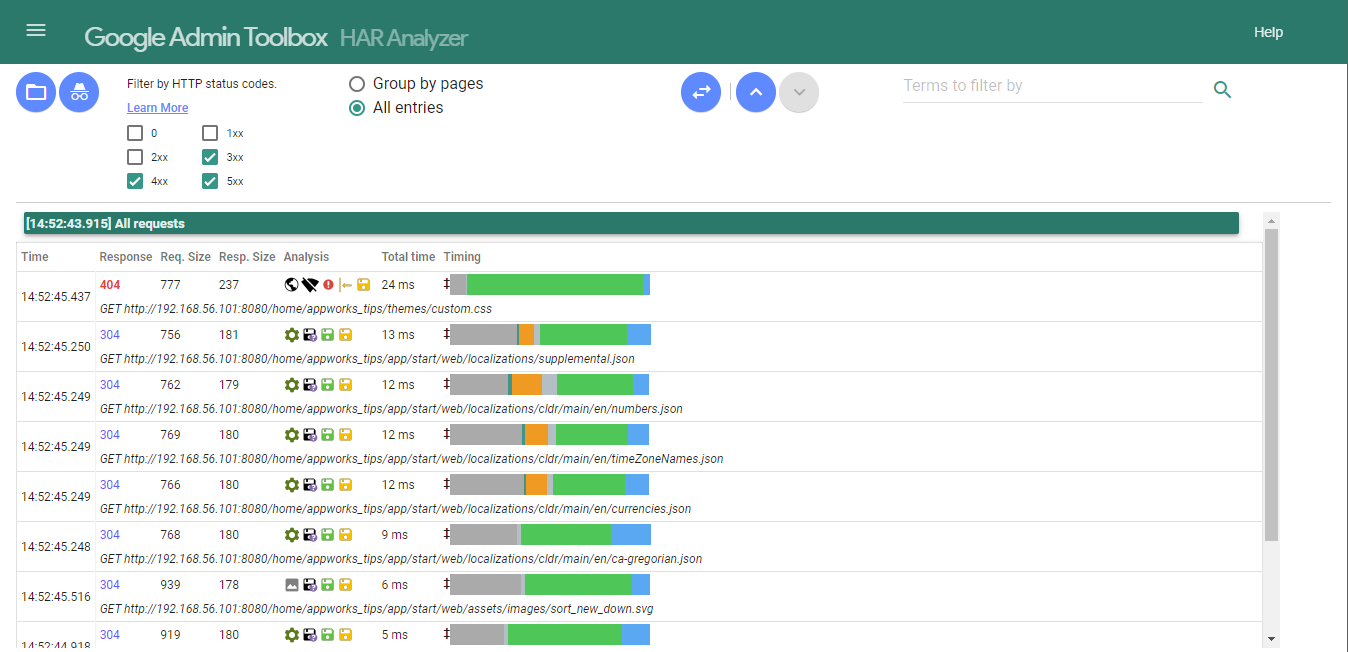Click the open HAR file folder icon
The height and width of the screenshot is (652, 1348).
(36, 92)
